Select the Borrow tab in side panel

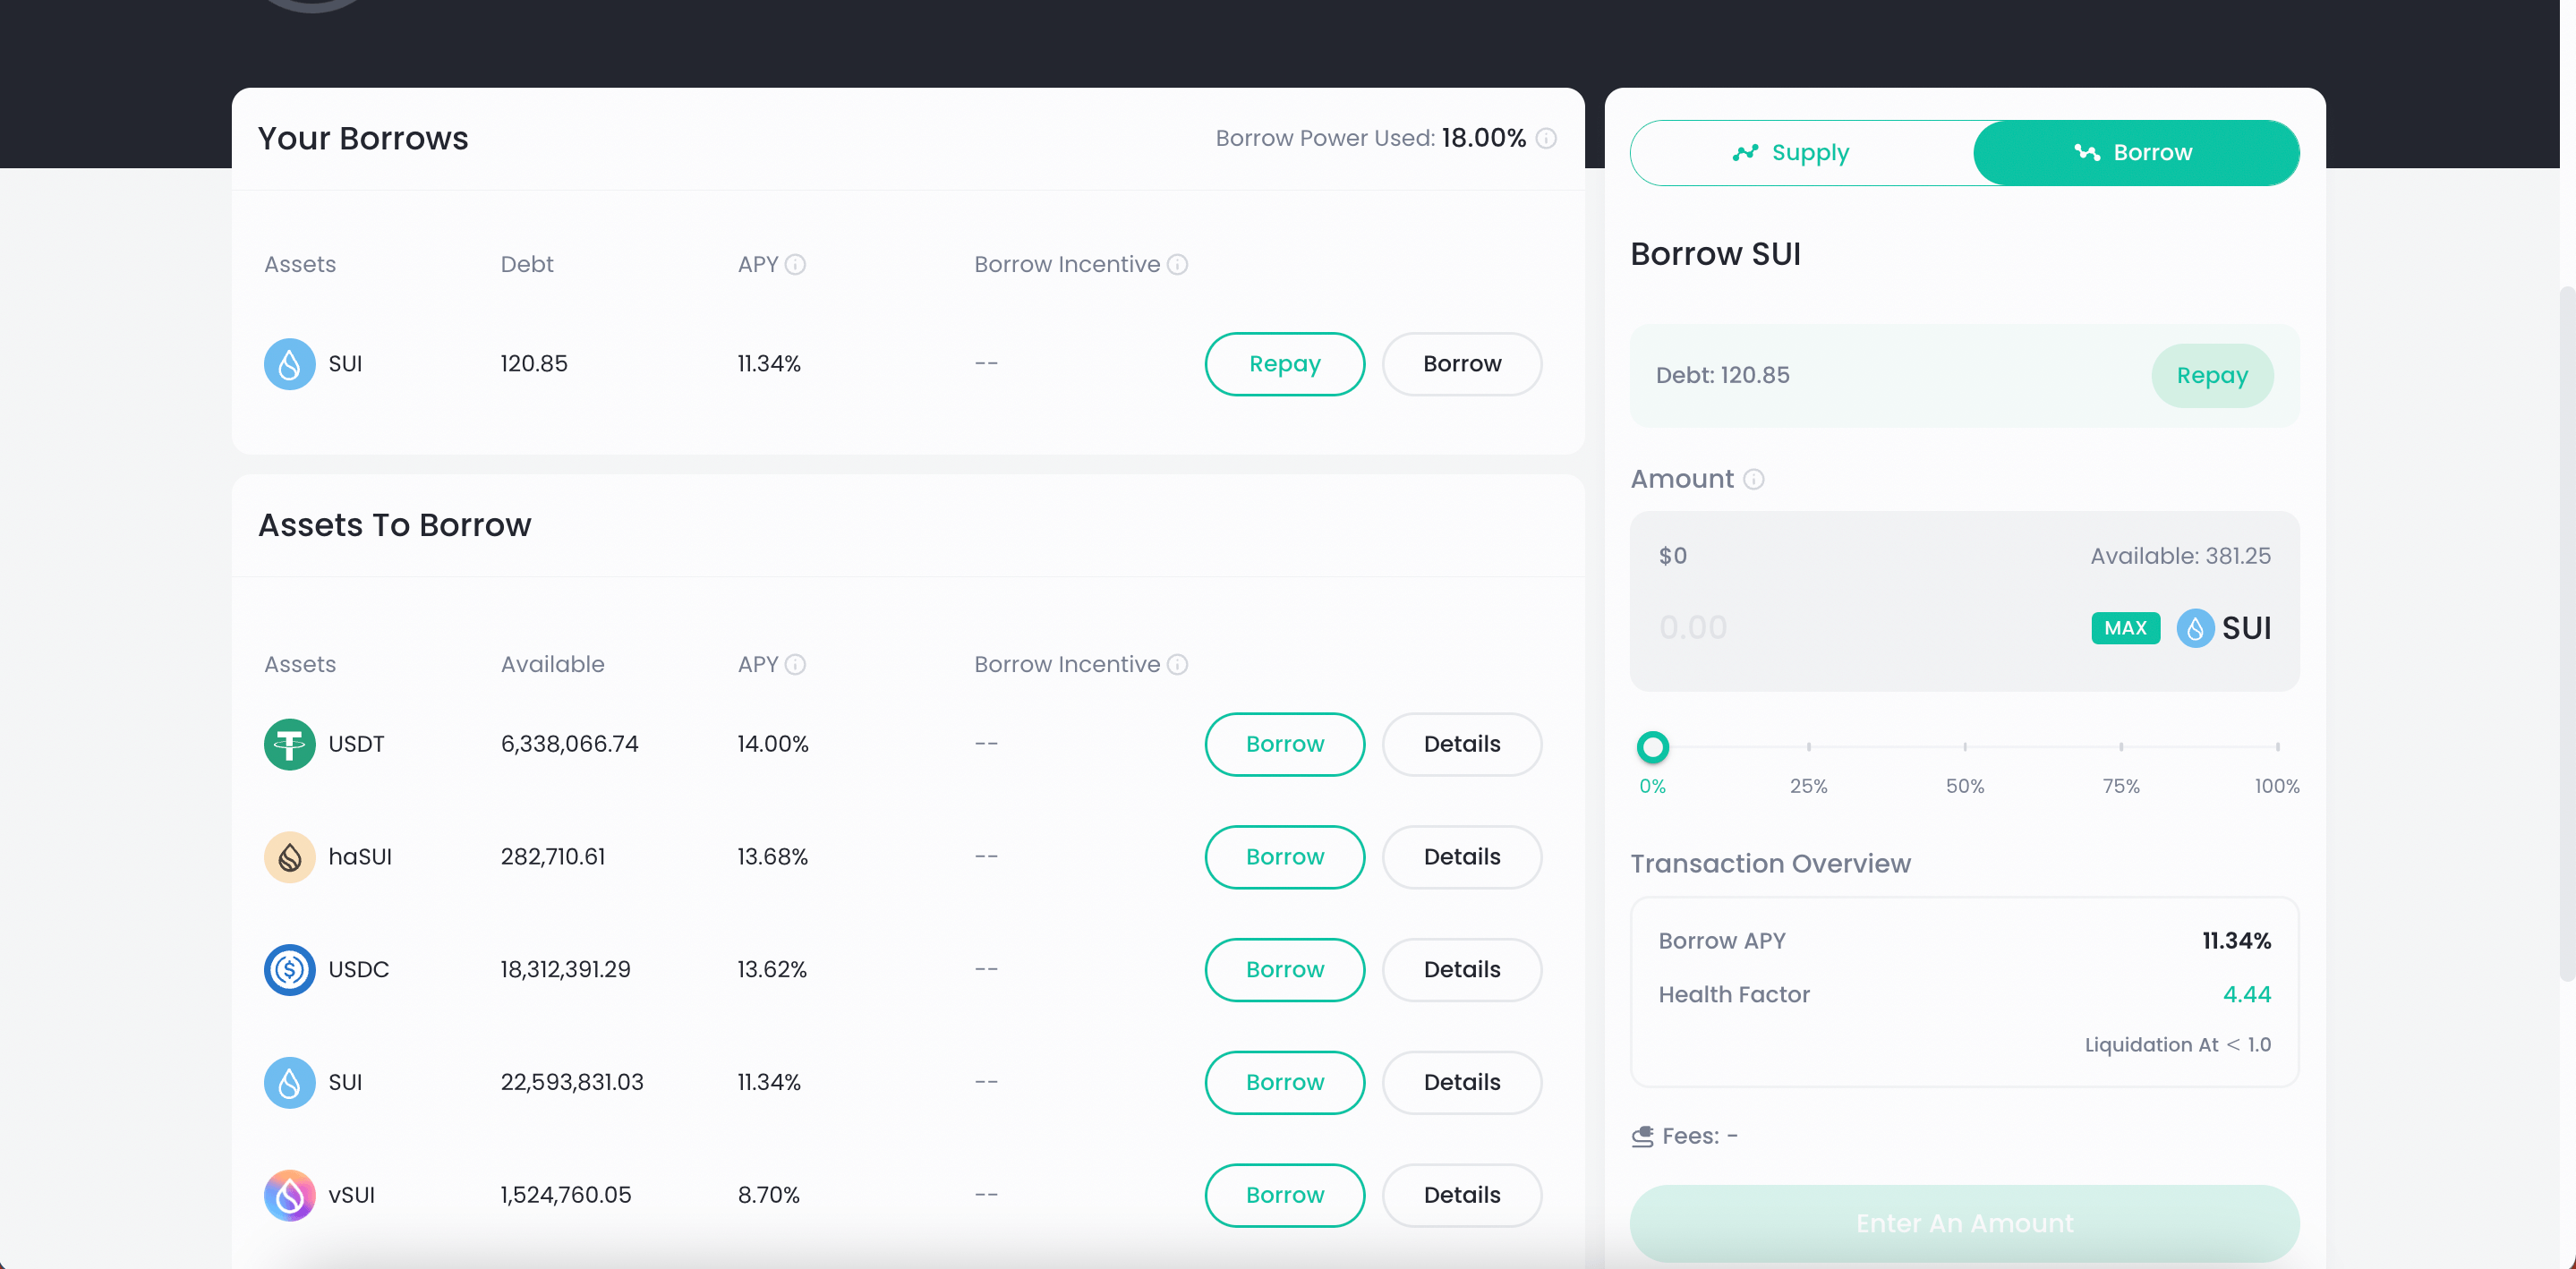2135,153
